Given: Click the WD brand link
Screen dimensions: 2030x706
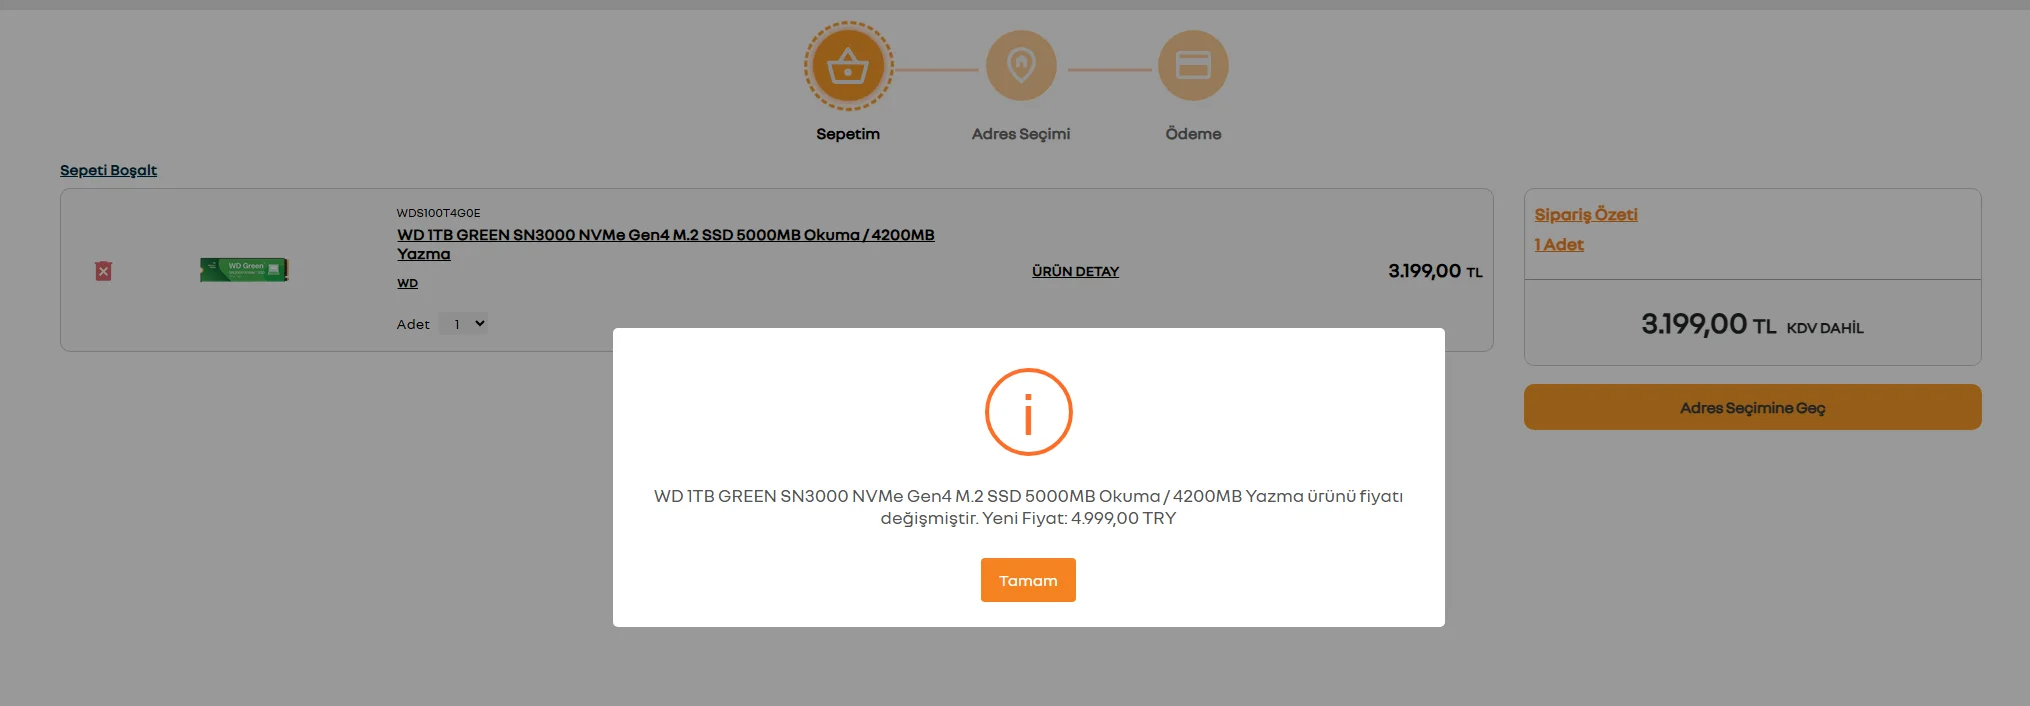Looking at the screenshot, I should point(407,283).
